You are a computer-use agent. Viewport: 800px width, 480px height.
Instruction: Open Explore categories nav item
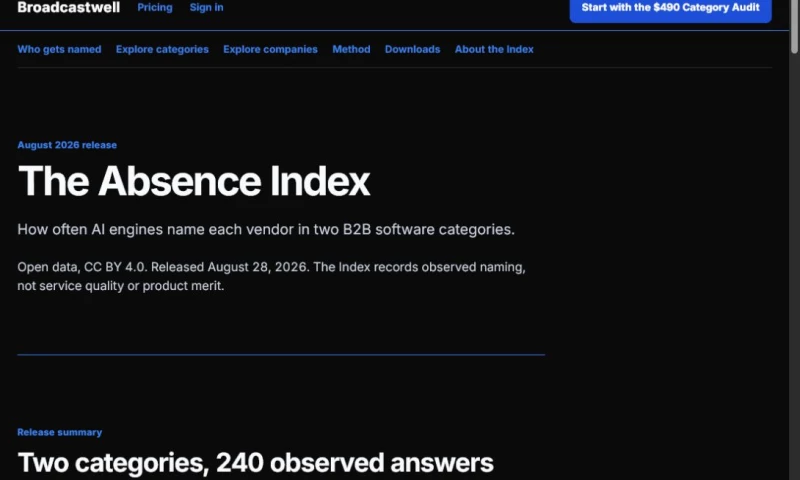pos(162,49)
